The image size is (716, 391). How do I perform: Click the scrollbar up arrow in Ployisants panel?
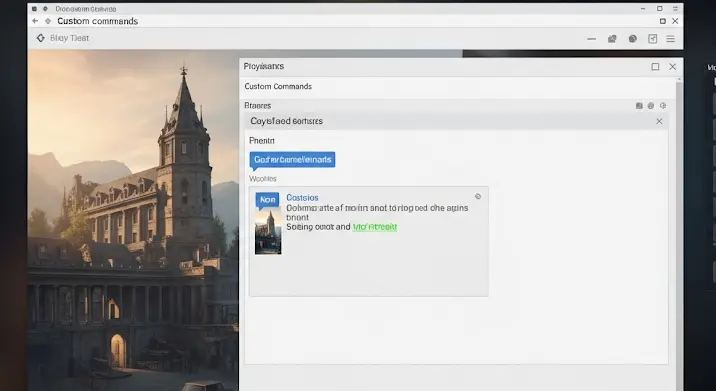pyautogui.click(x=679, y=79)
